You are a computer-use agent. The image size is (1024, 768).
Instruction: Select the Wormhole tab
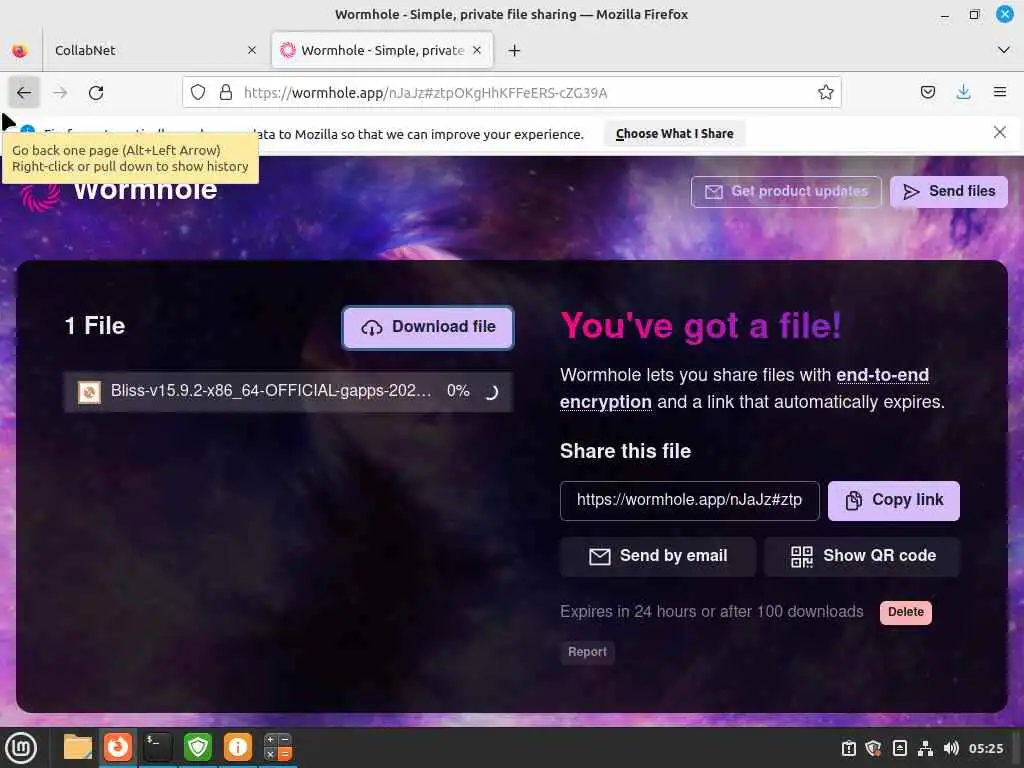382,50
